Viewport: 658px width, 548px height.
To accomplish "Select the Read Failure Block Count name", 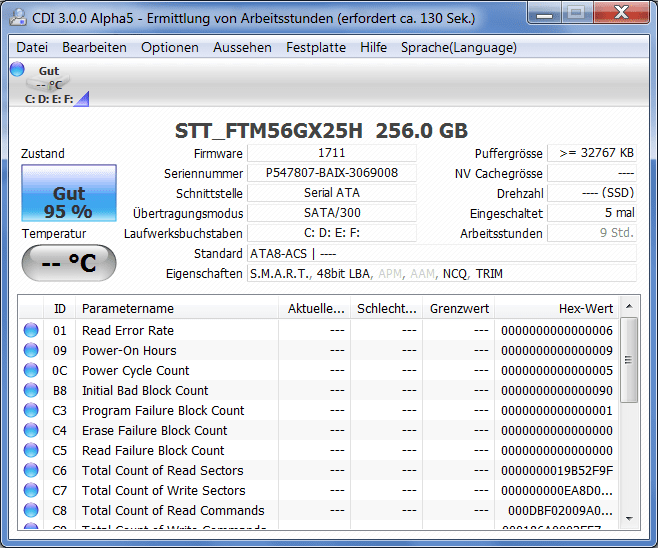I will click(x=153, y=451).
